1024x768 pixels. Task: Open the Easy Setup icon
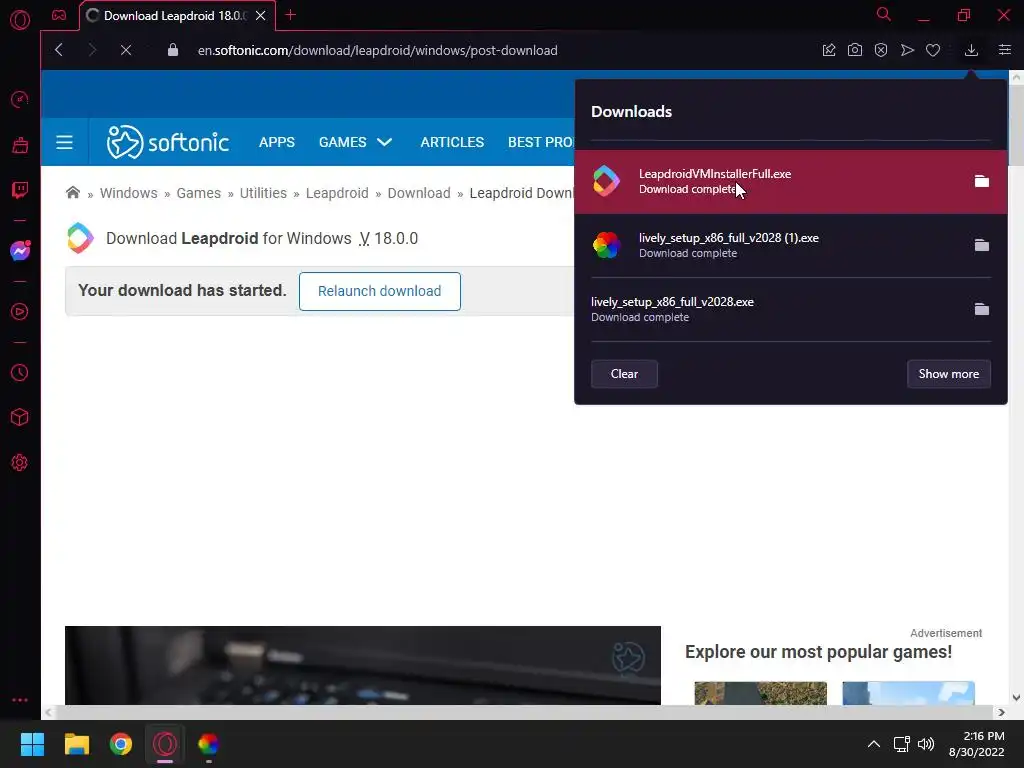[1005, 50]
